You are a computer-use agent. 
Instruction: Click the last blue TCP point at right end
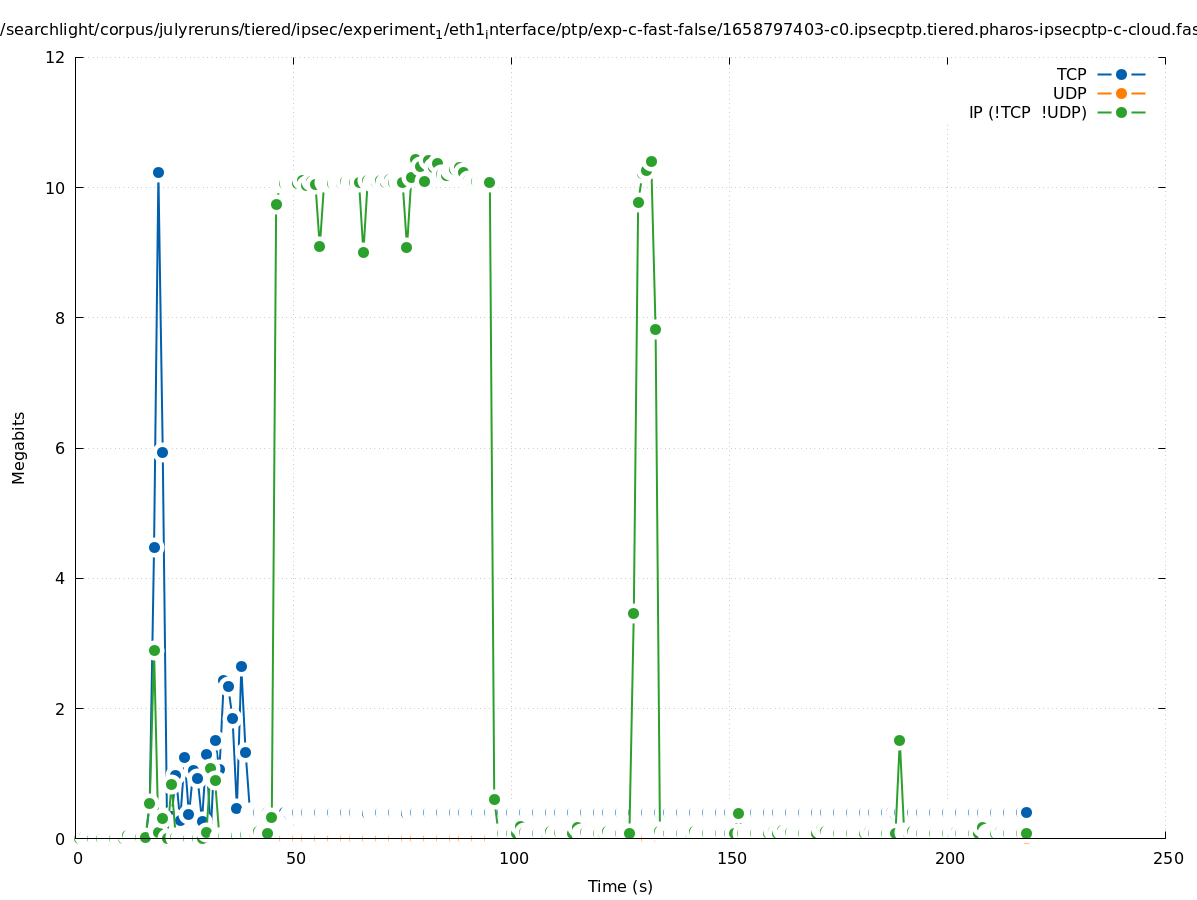tap(1026, 813)
